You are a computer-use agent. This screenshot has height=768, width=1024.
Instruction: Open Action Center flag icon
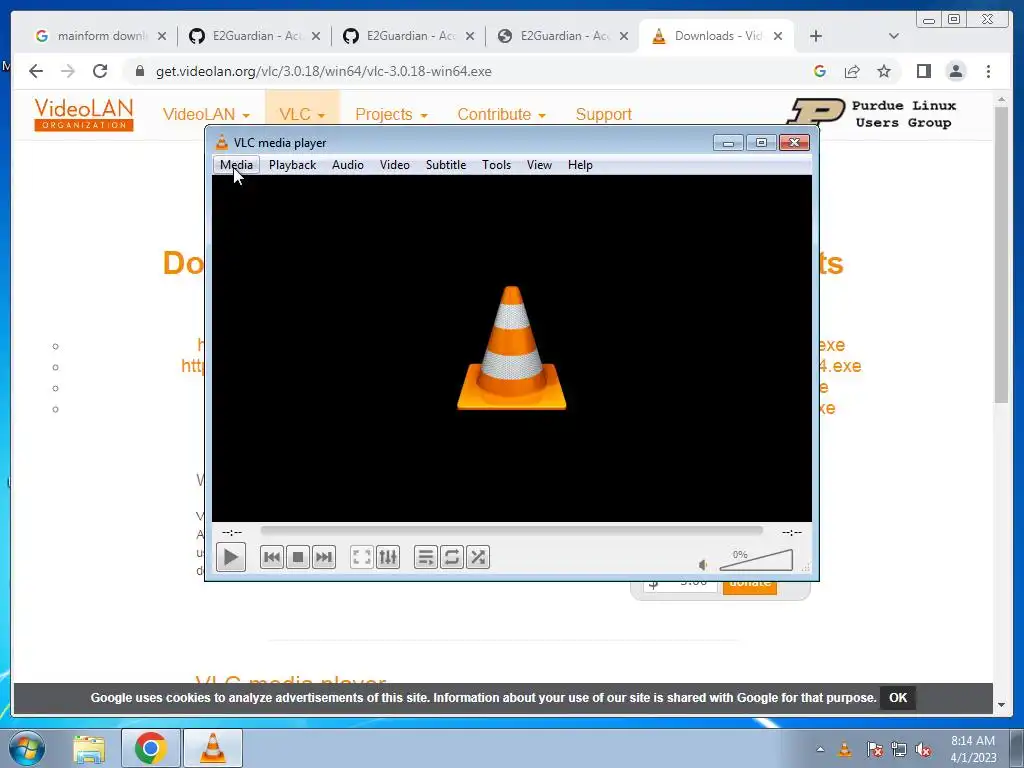(x=874, y=750)
